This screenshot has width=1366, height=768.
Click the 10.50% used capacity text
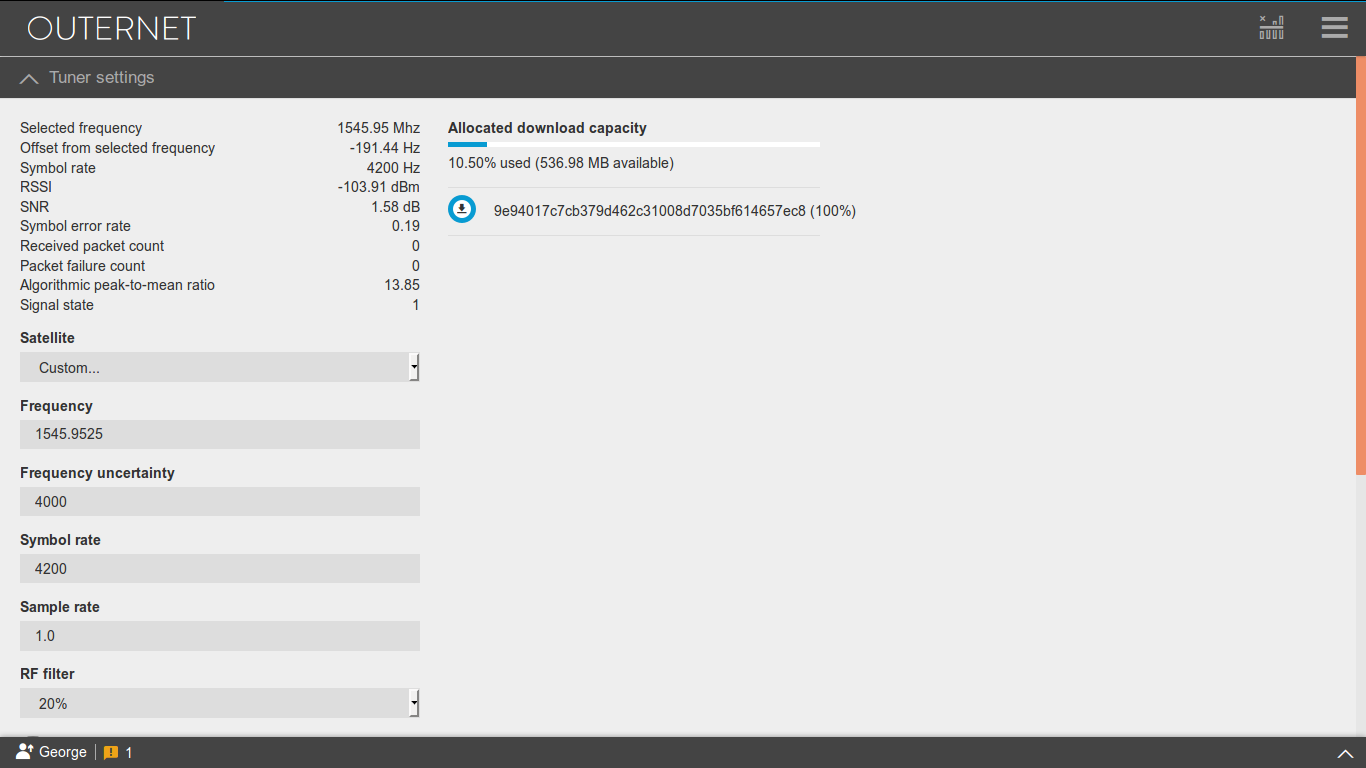(x=561, y=163)
